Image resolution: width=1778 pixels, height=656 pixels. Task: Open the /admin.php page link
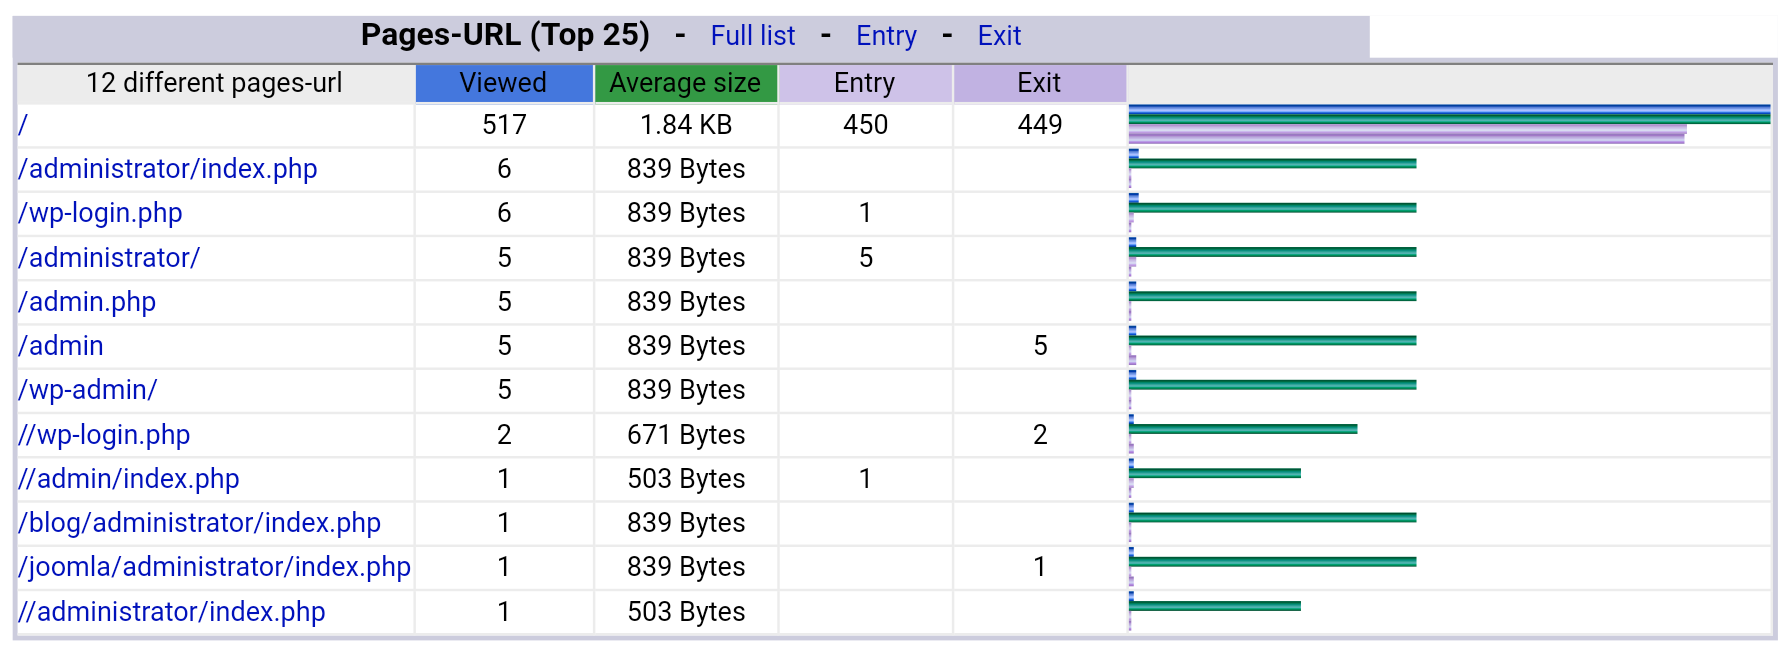click(x=88, y=302)
